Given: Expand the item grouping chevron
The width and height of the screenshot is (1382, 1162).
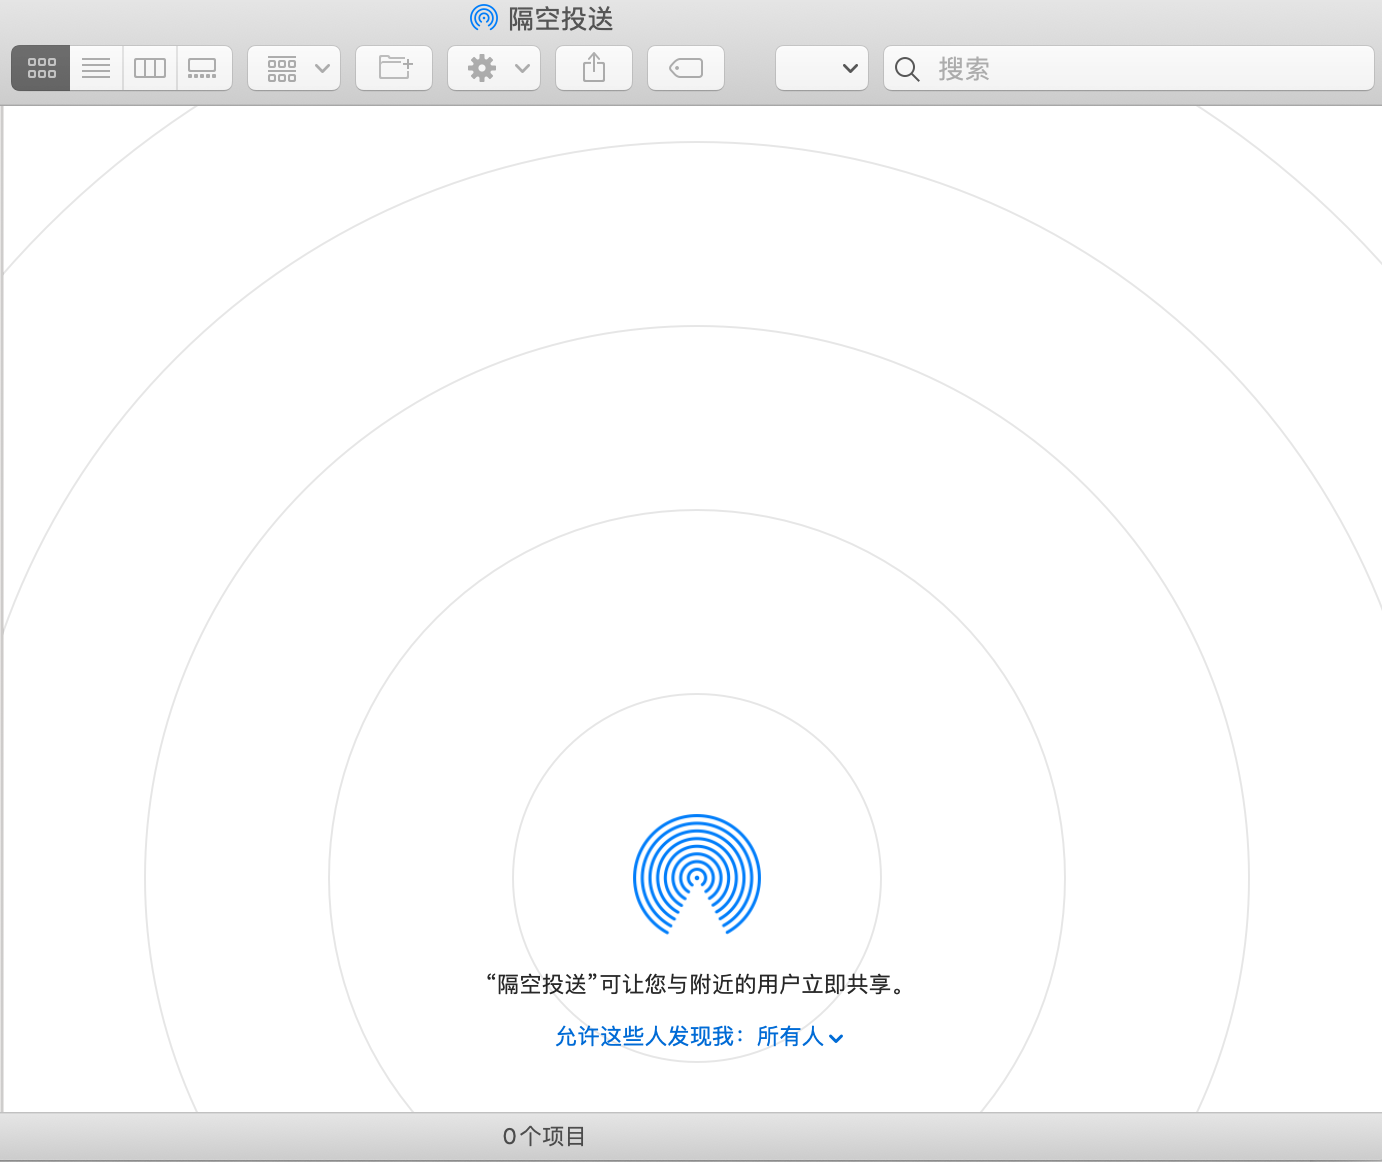Looking at the screenshot, I should [322, 68].
